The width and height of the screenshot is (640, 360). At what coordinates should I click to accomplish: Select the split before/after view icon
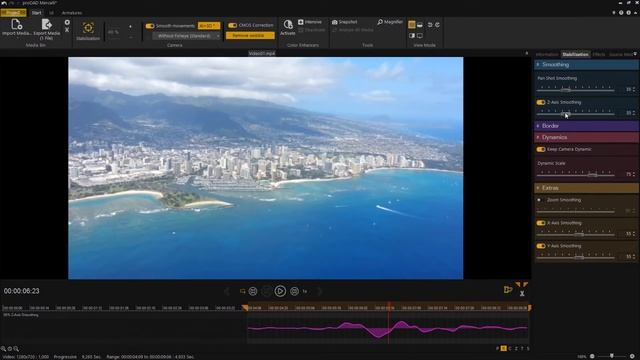412,36
